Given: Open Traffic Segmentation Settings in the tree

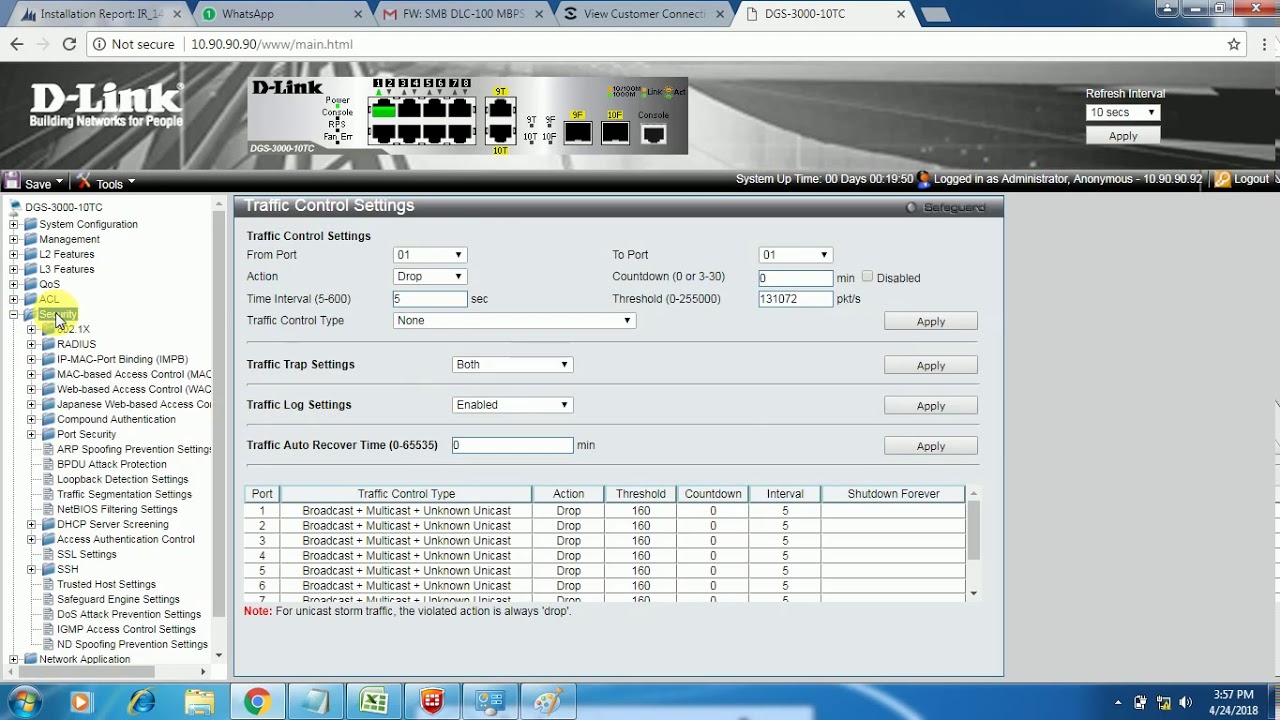Looking at the screenshot, I should (x=124, y=494).
